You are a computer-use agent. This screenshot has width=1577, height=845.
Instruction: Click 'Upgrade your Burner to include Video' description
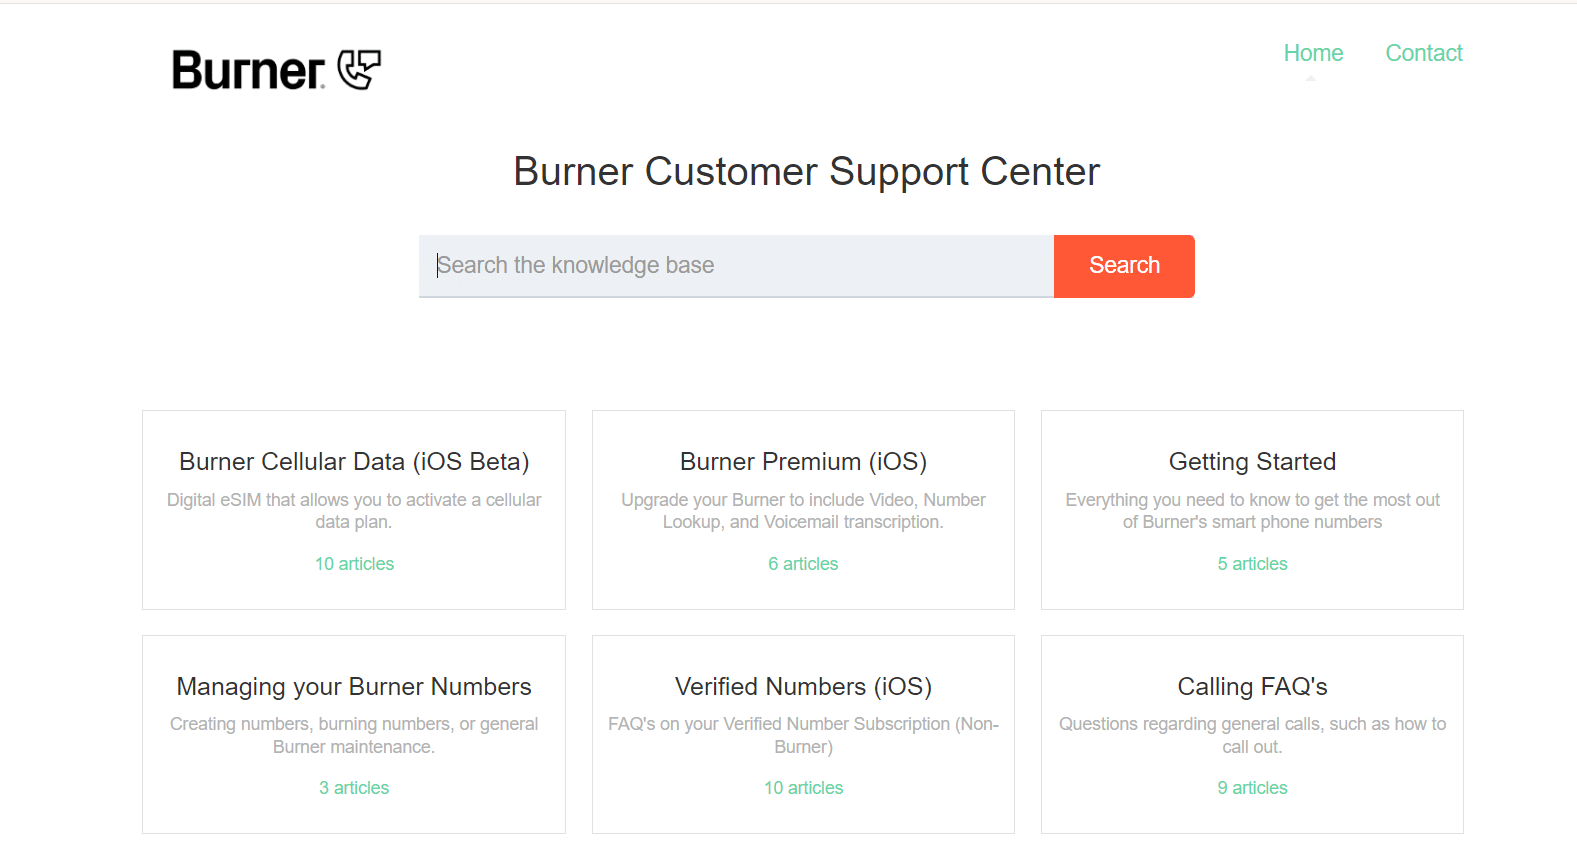click(803, 511)
